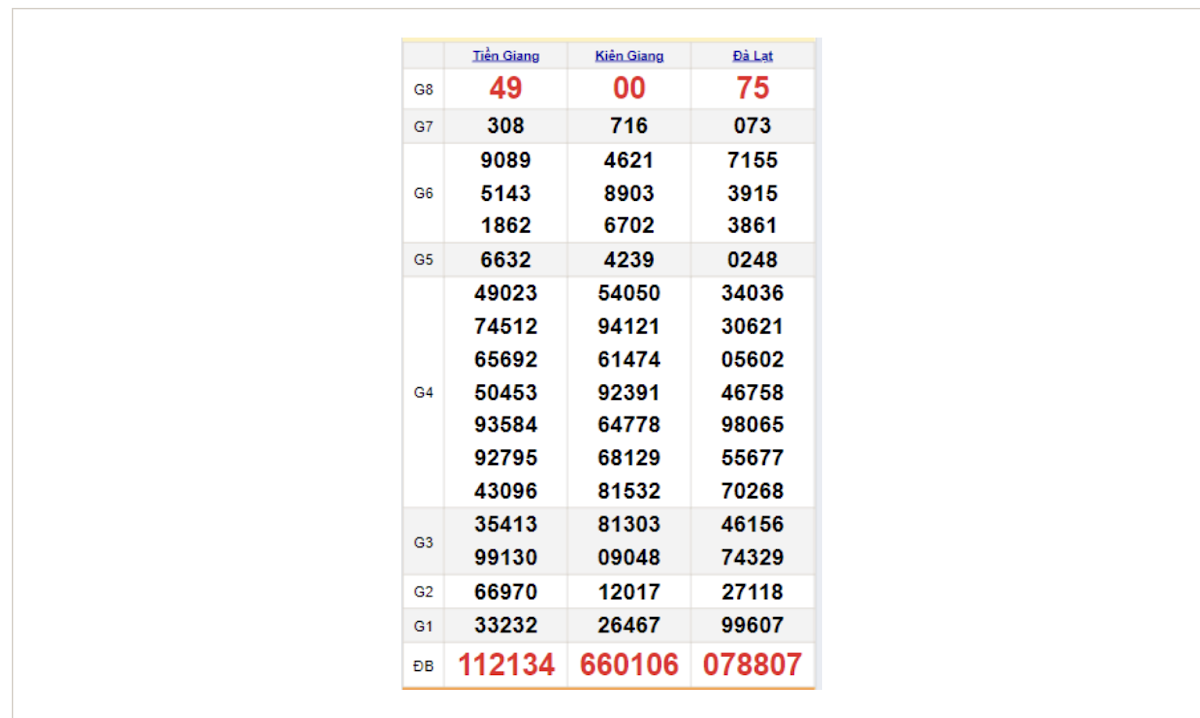This screenshot has width=1200, height=718.
Task: Select G3 number 09048
Action: (629, 557)
